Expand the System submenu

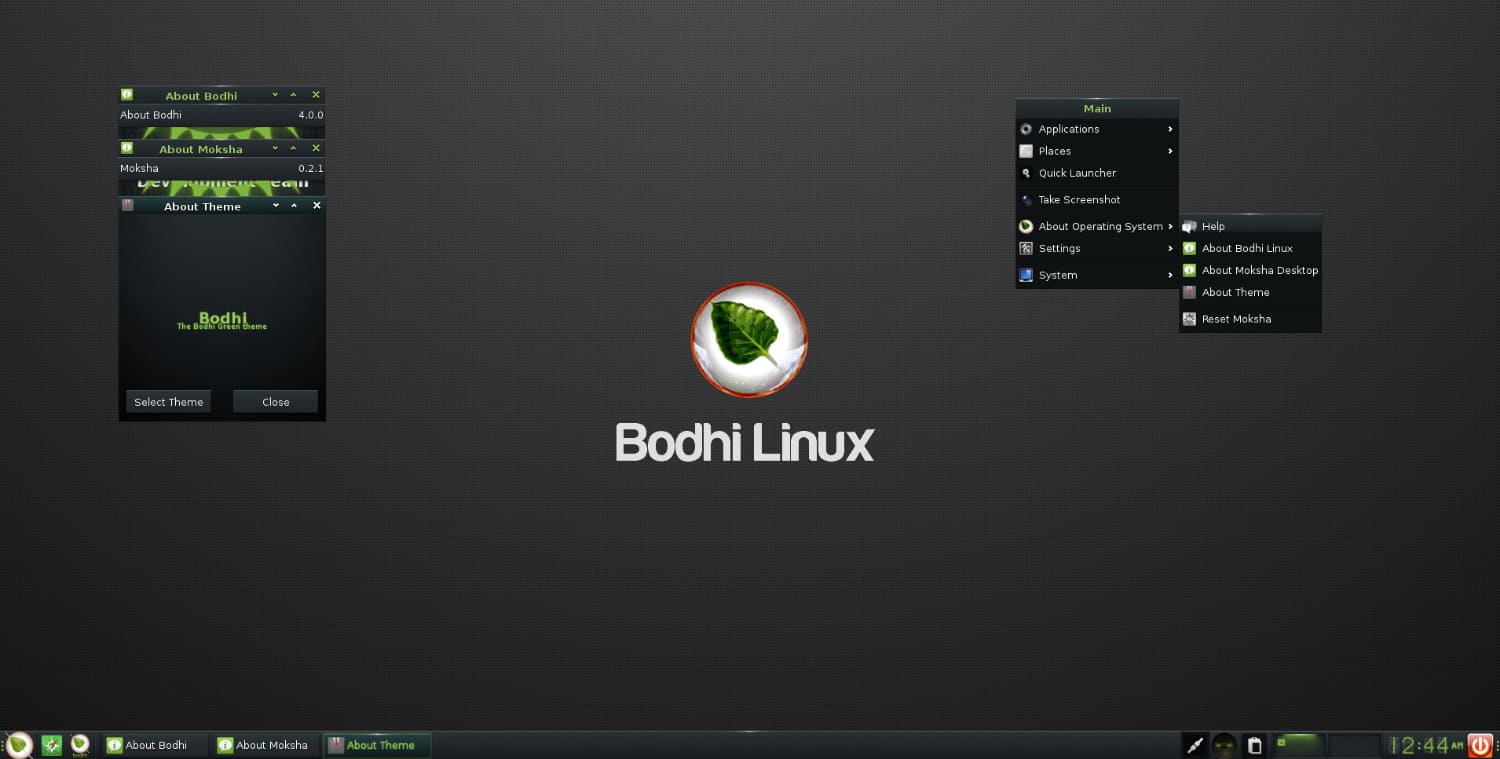(1096, 275)
